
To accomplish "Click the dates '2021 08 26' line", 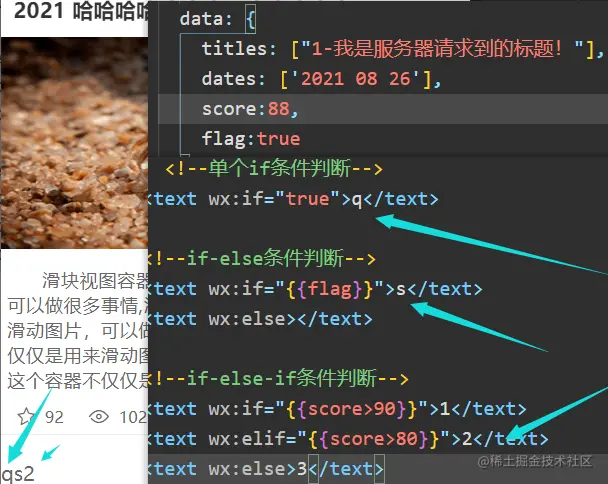I will (321, 79).
